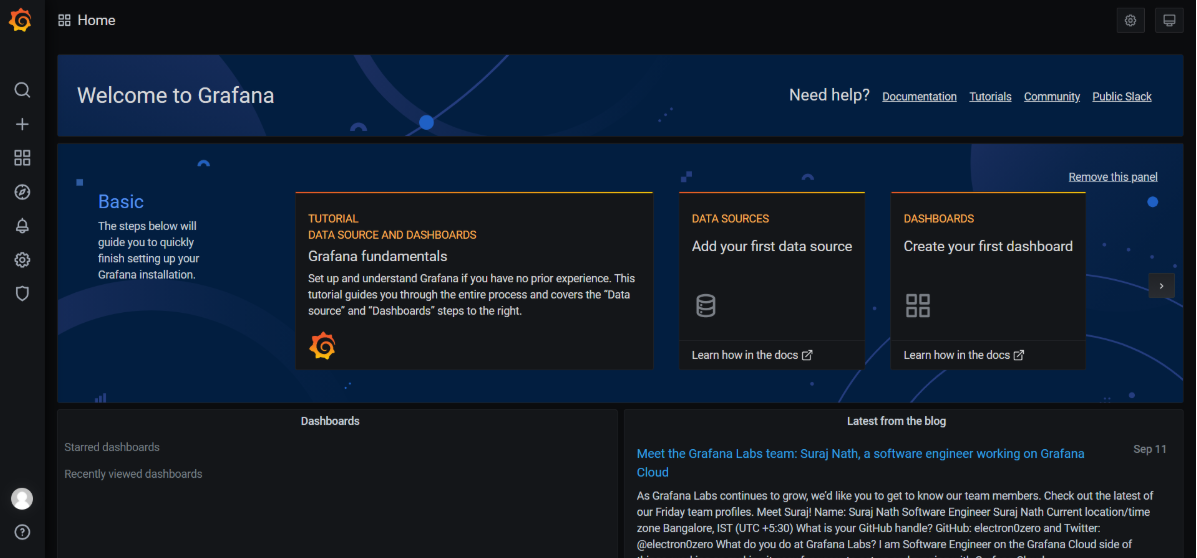
Task: Click the Basic heading
Action: (x=121, y=202)
